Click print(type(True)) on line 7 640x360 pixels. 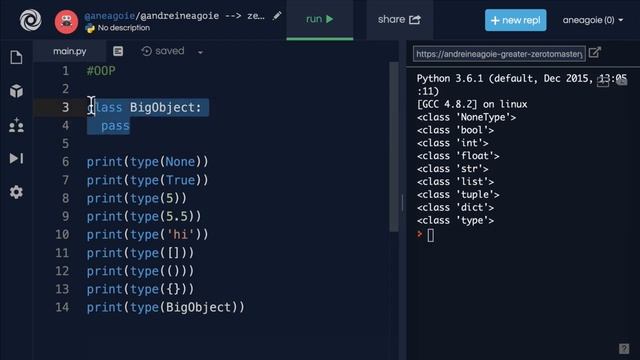pyautogui.click(x=147, y=180)
